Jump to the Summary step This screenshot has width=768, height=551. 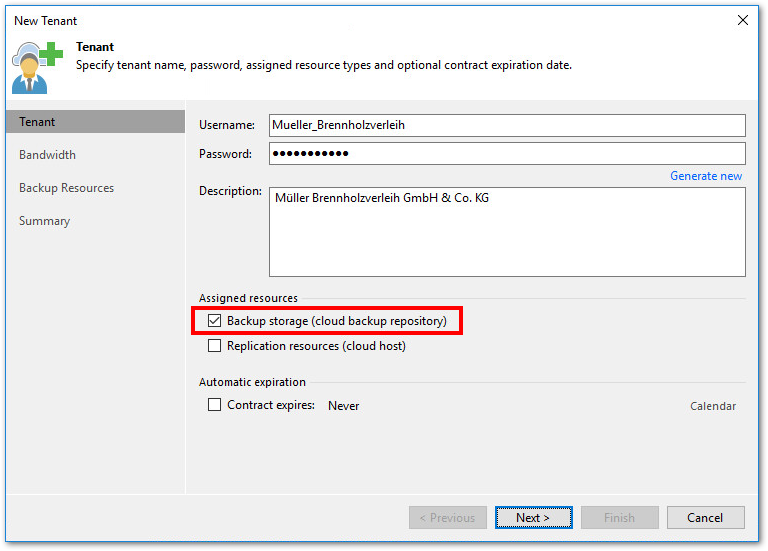point(44,221)
